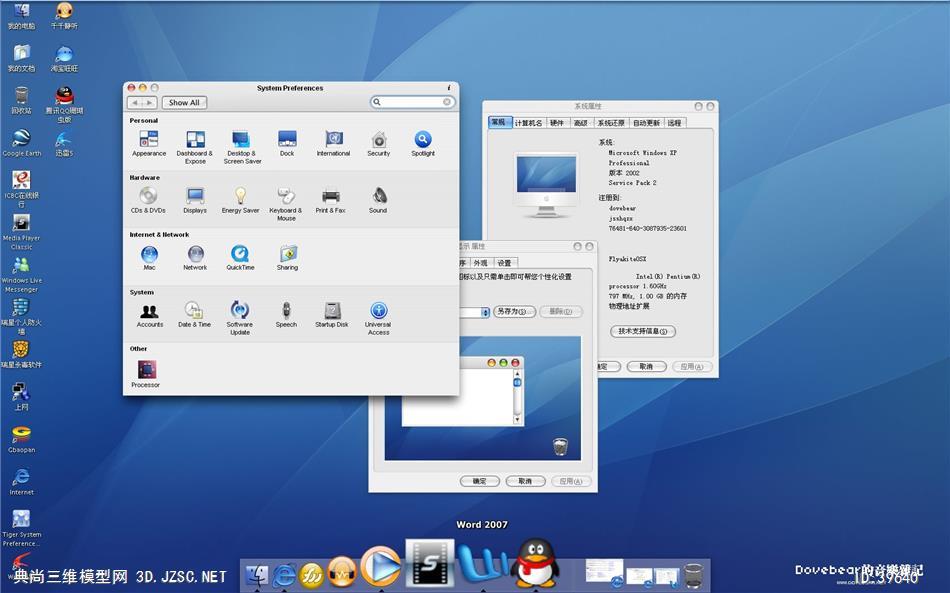Go back in System Preferences
The image size is (950, 593).
coord(135,103)
